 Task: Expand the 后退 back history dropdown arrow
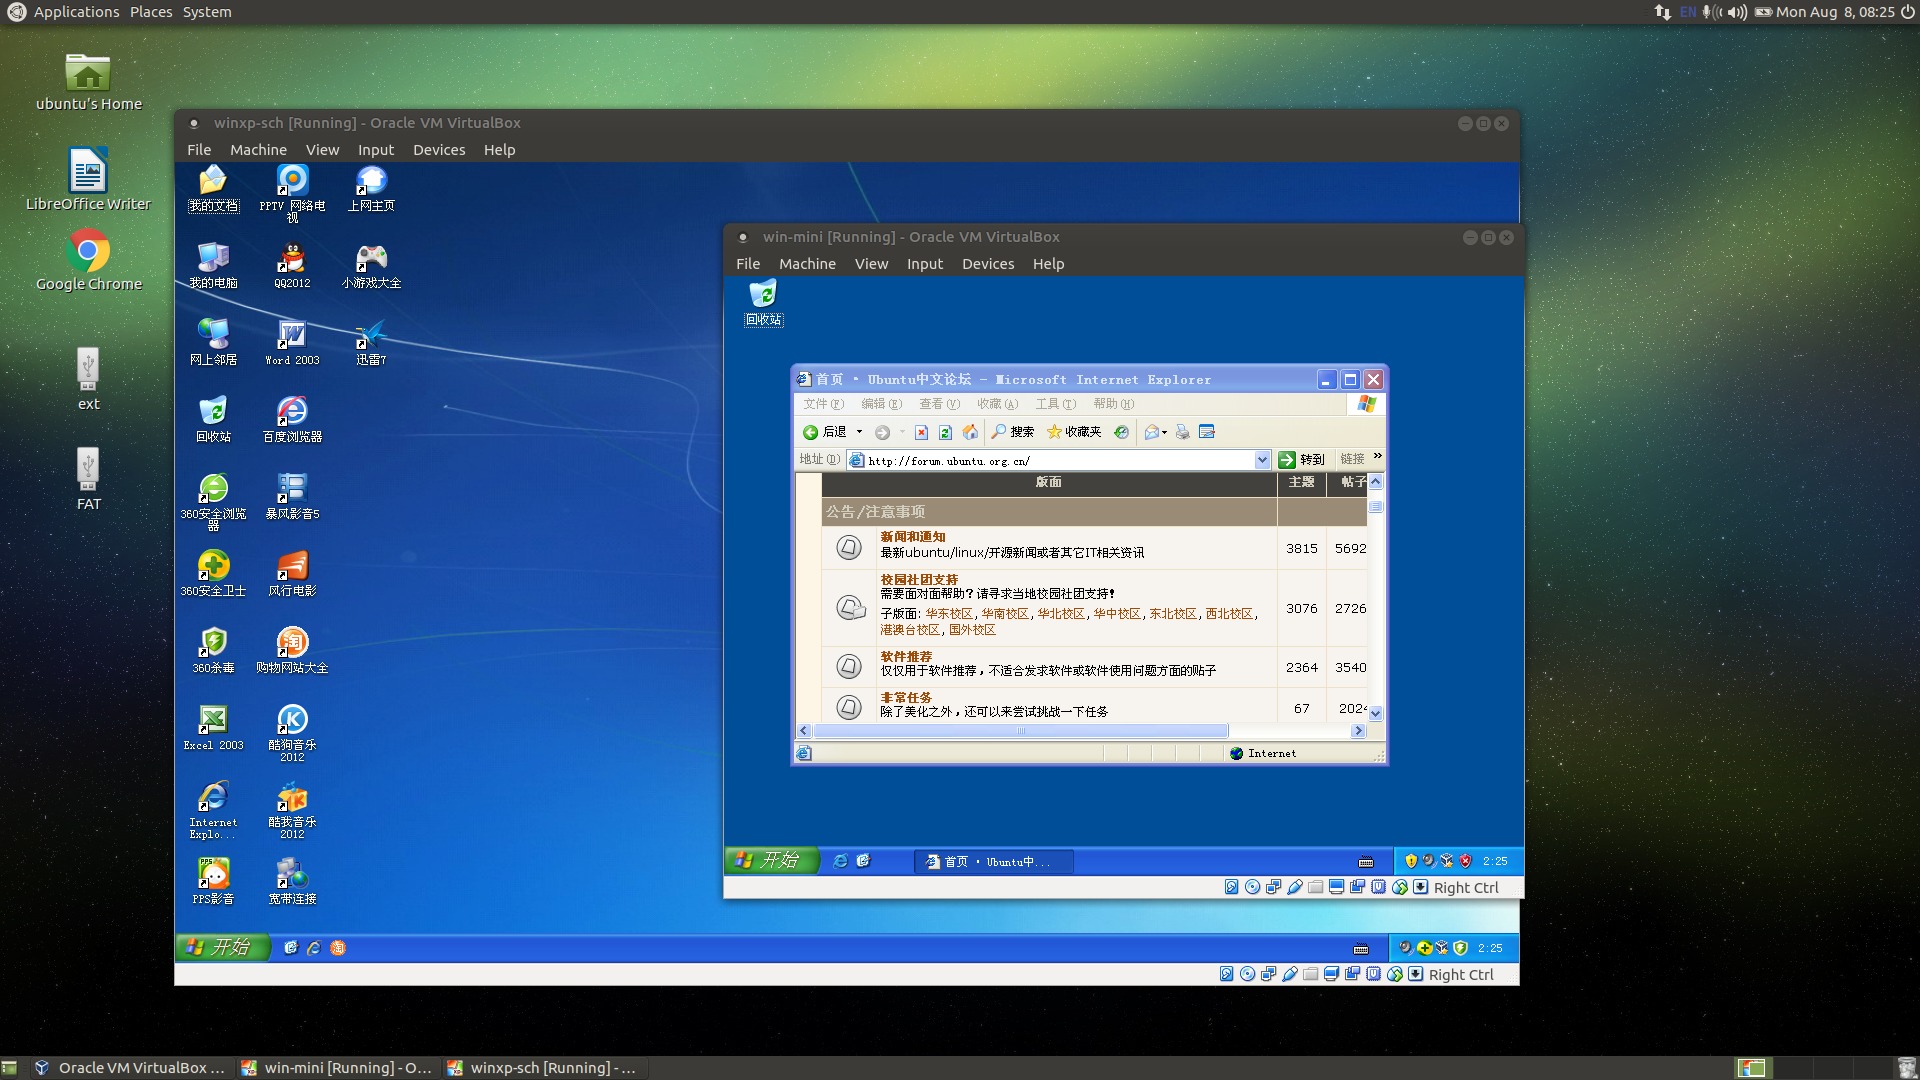pos(859,432)
